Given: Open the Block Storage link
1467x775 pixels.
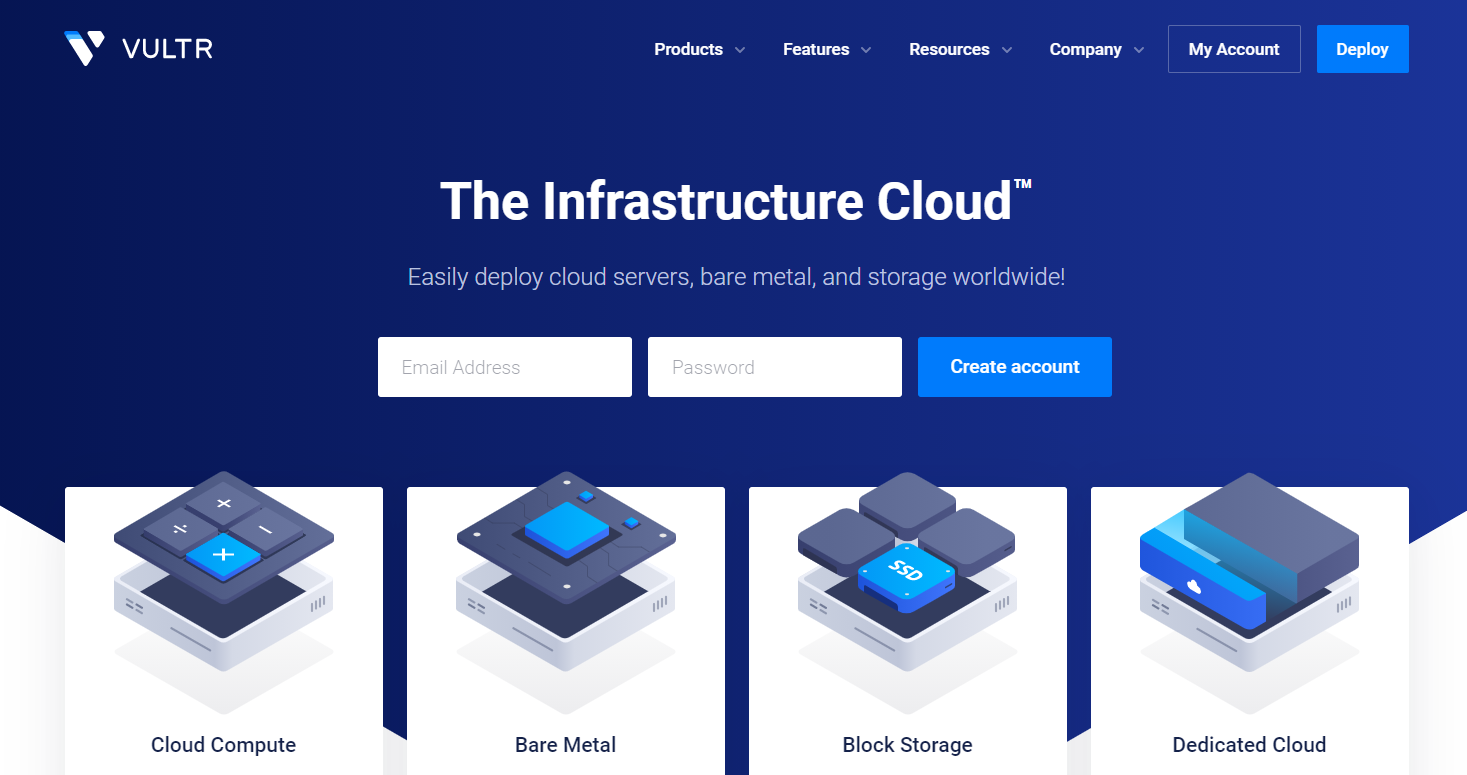Looking at the screenshot, I should pyautogui.click(x=908, y=745).
